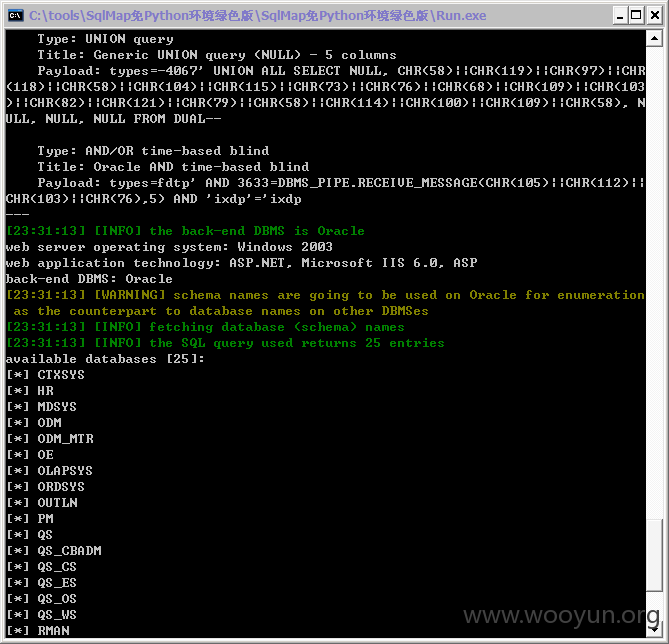Screen dimensions: 669x644
Task: Select the RMAN database entry
Action: coord(38,631)
